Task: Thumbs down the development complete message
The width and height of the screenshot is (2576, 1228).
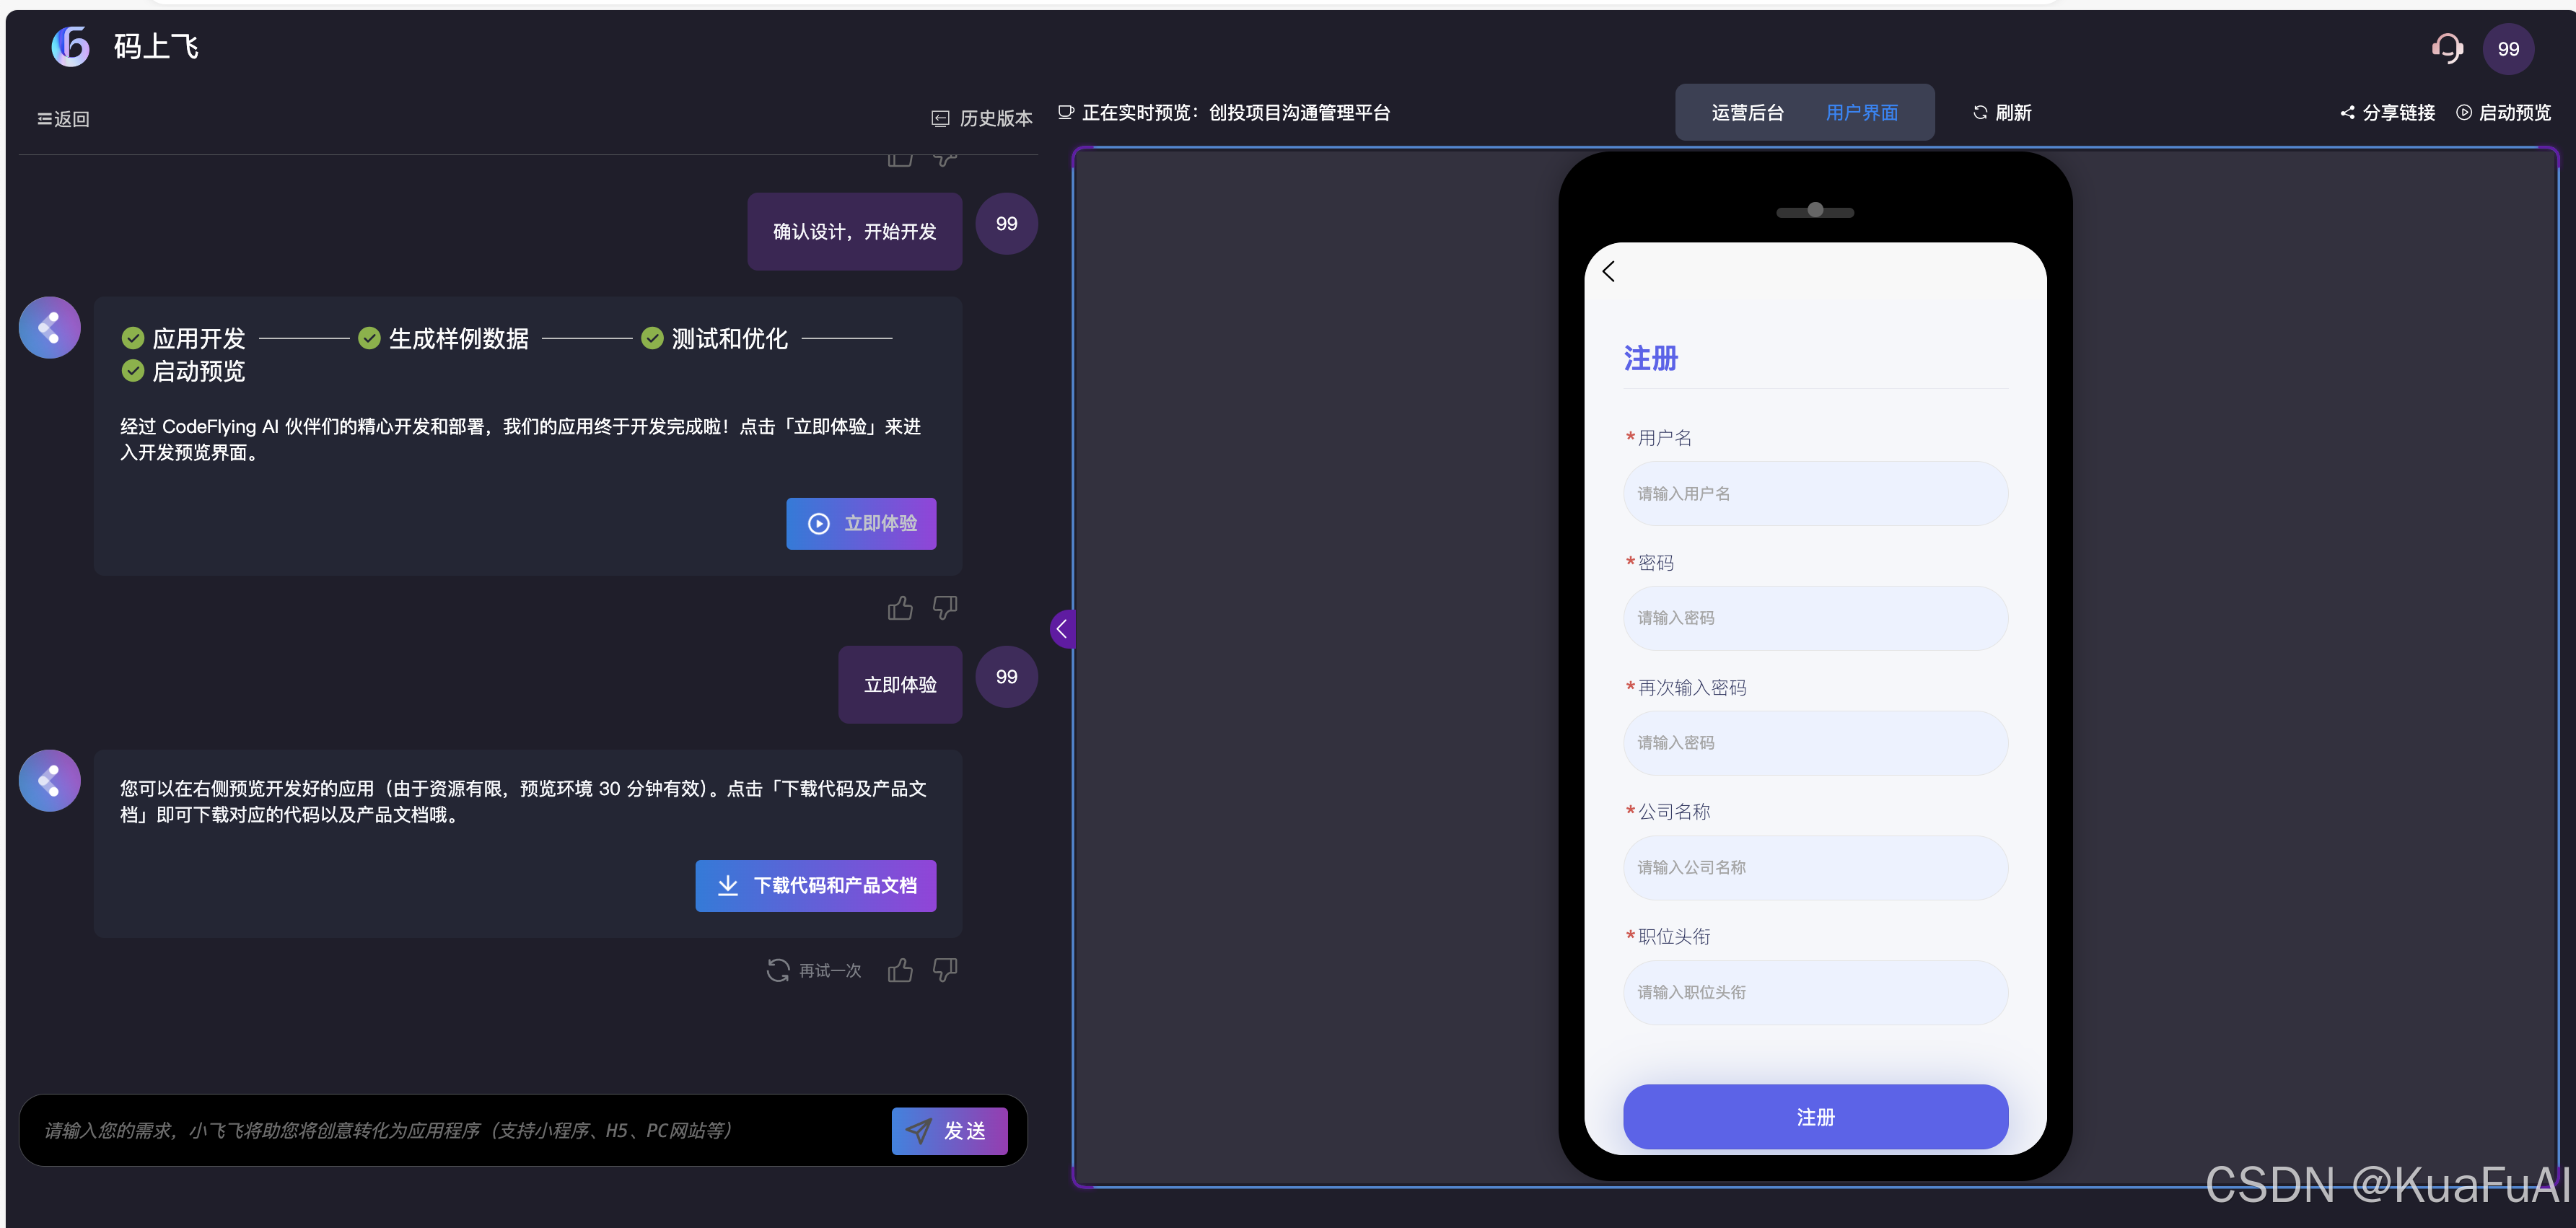Action: point(945,608)
